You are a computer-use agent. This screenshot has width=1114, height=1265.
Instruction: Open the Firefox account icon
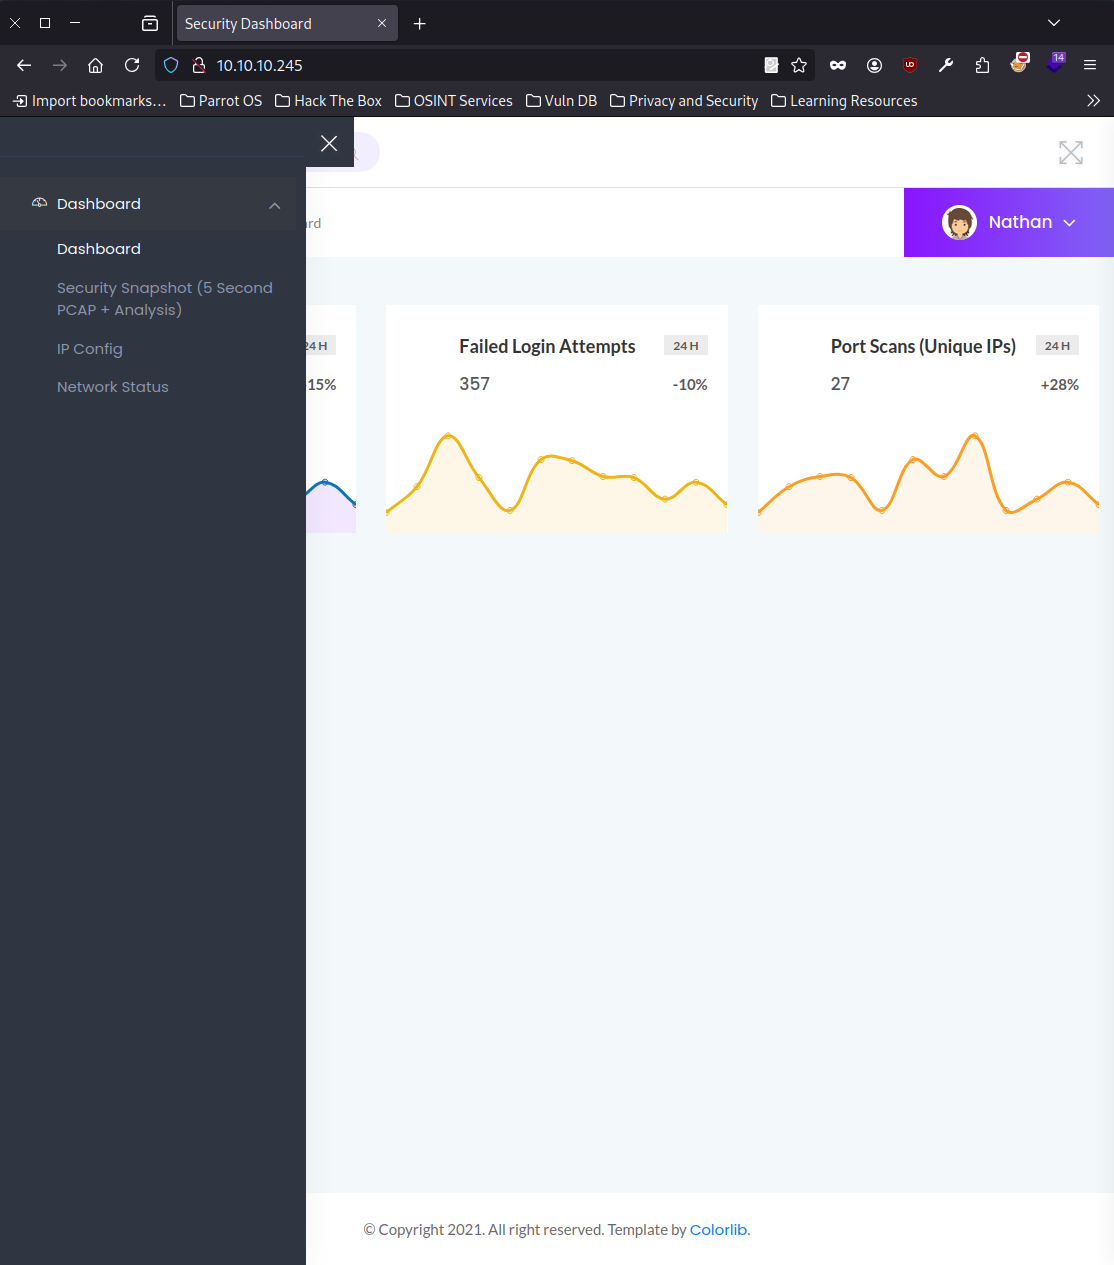(x=874, y=65)
